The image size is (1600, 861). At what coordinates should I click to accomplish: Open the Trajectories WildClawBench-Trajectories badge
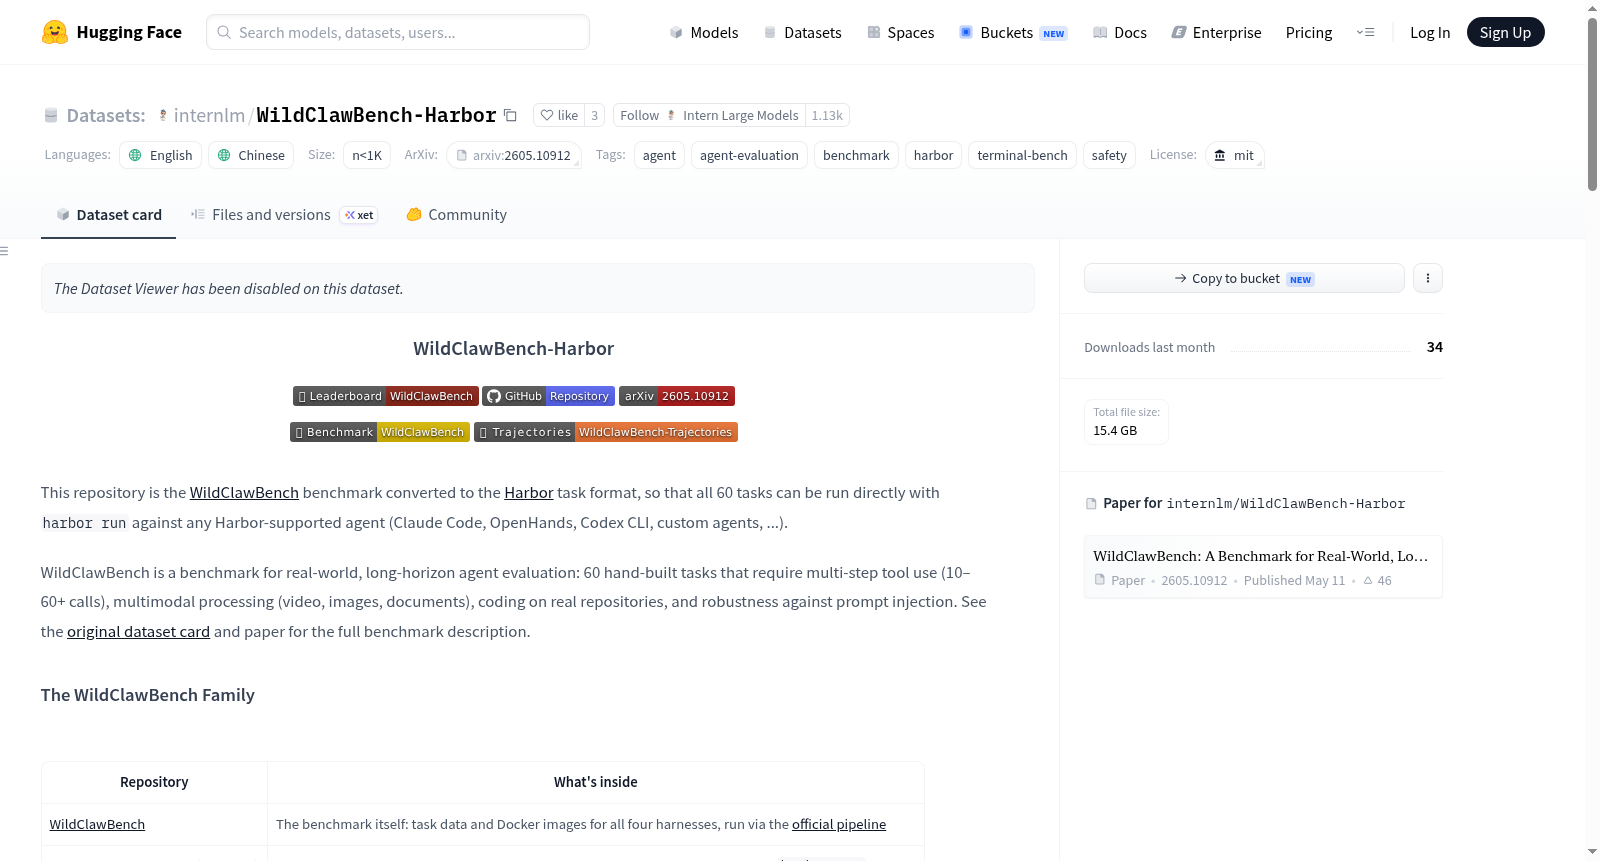(606, 432)
